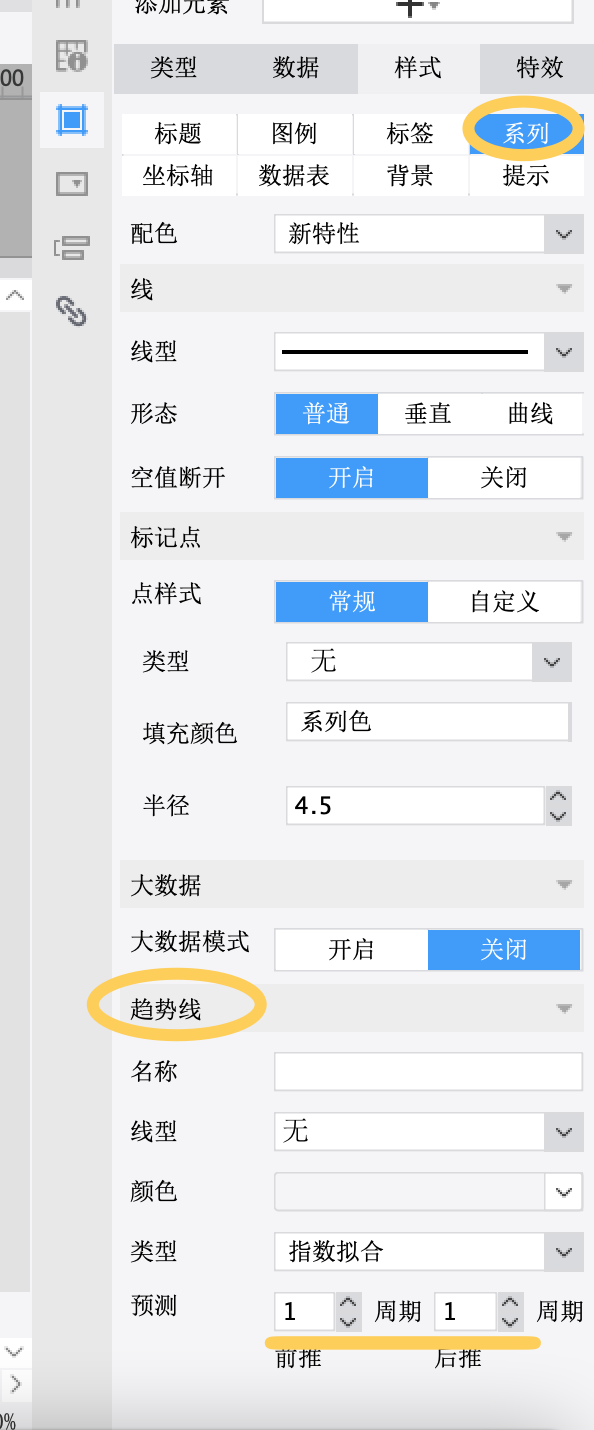Click the chain link sidebar icon

pyautogui.click(x=71, y=311)
